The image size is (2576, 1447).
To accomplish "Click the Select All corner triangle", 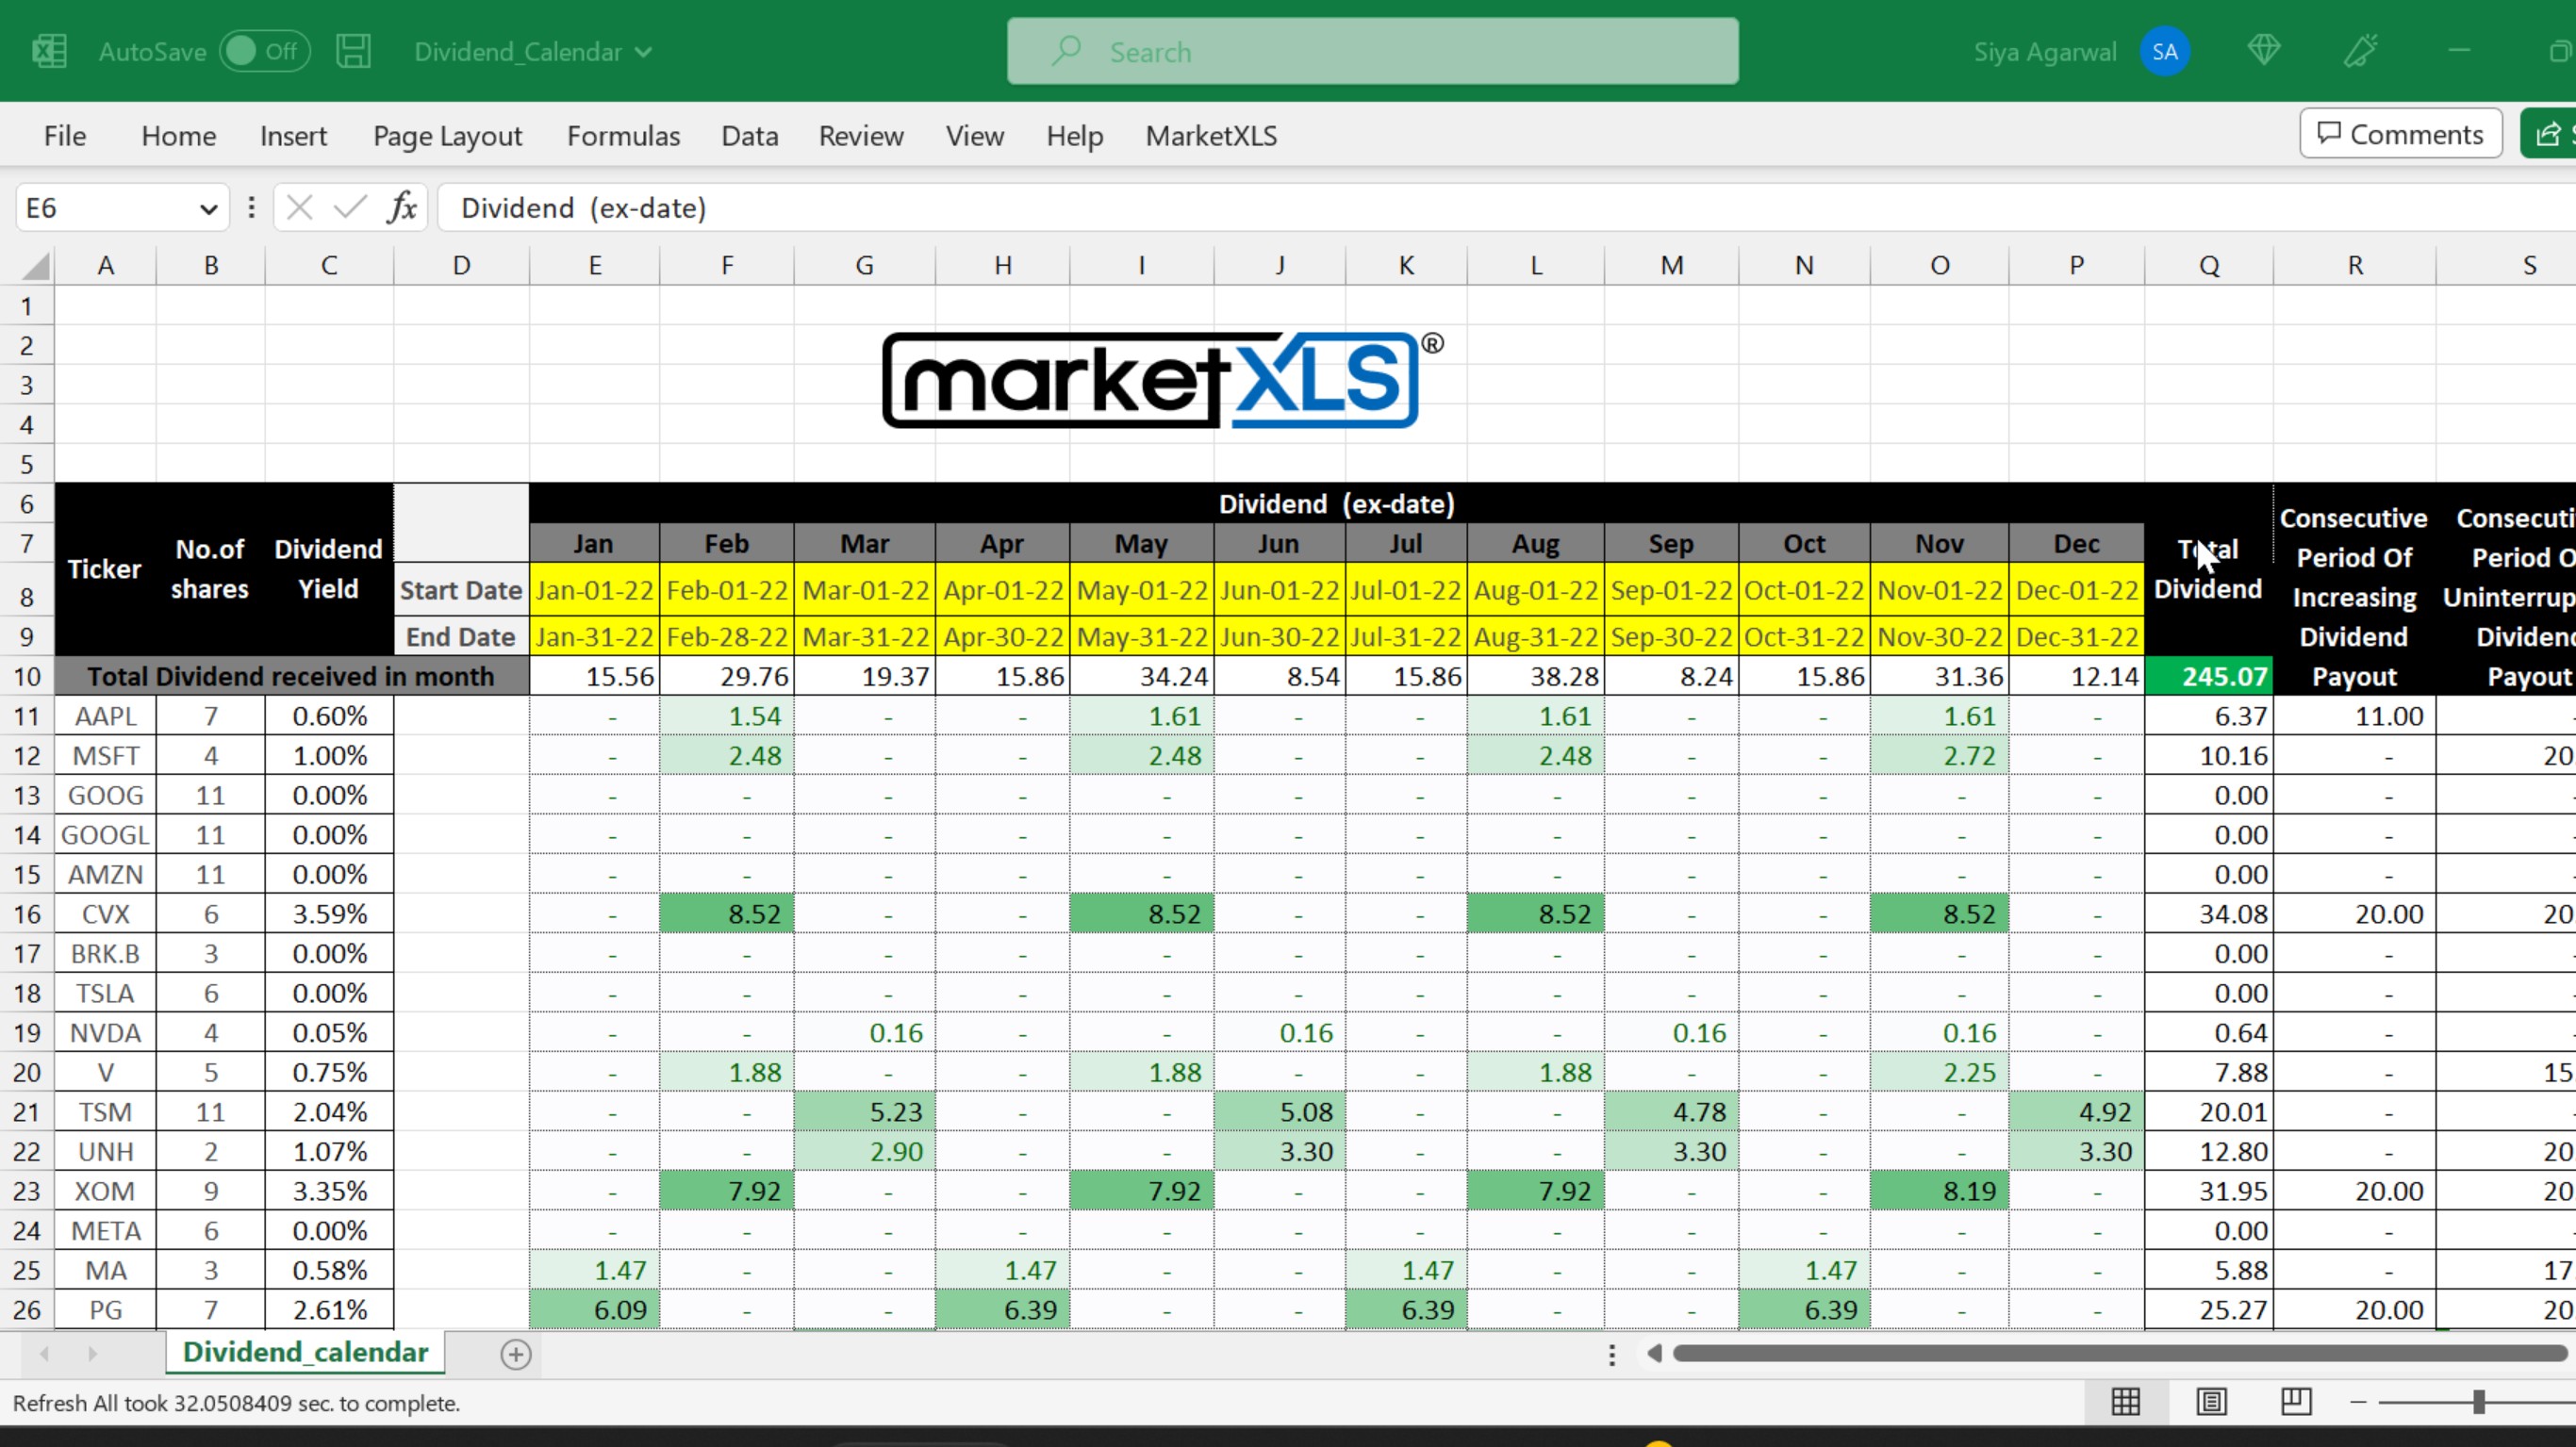I will pyautogui.click(x=36, y=266).
